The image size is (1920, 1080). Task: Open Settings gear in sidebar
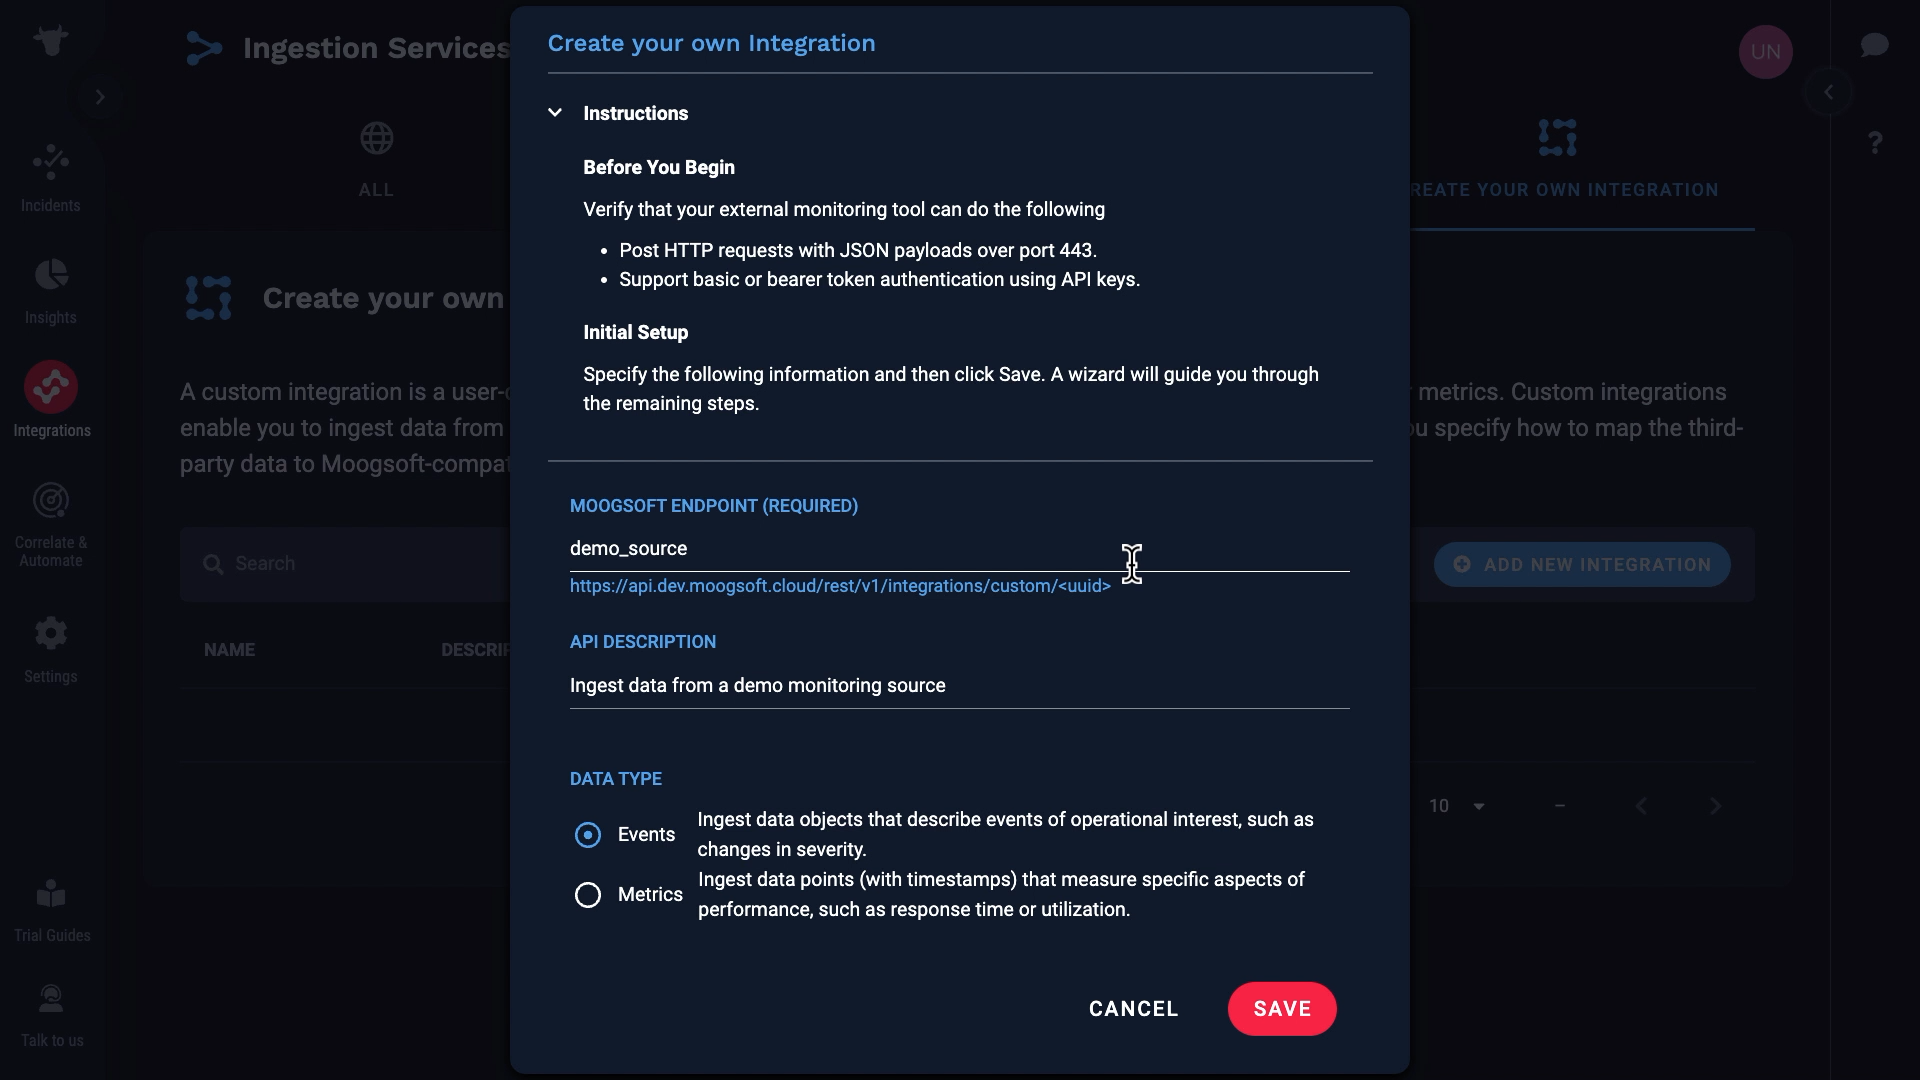pyautogui.click(x=51, y=647)
